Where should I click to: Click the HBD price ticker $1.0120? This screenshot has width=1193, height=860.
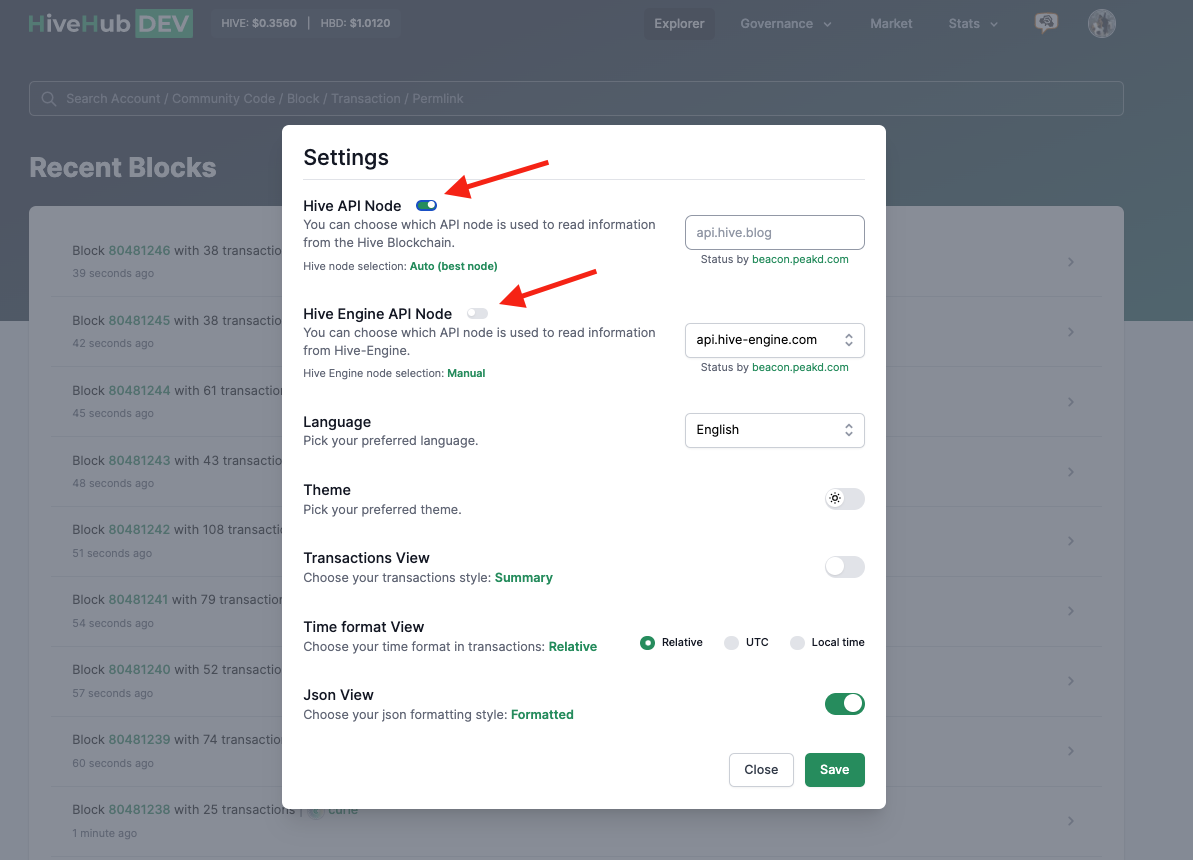pos(355,23)
